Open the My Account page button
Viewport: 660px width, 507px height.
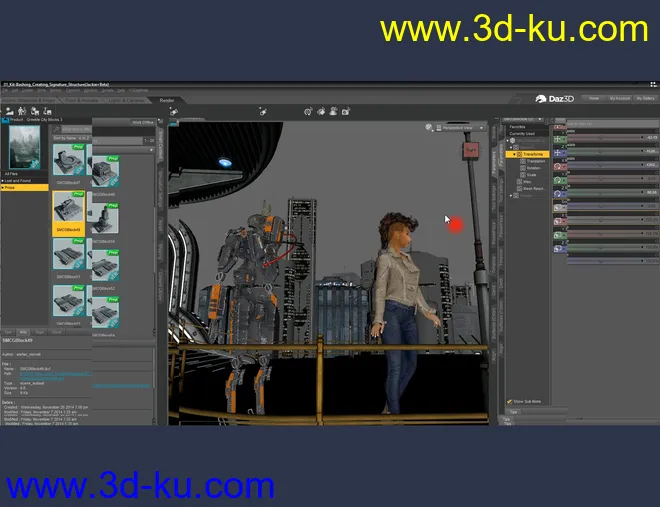coord(619,99)
